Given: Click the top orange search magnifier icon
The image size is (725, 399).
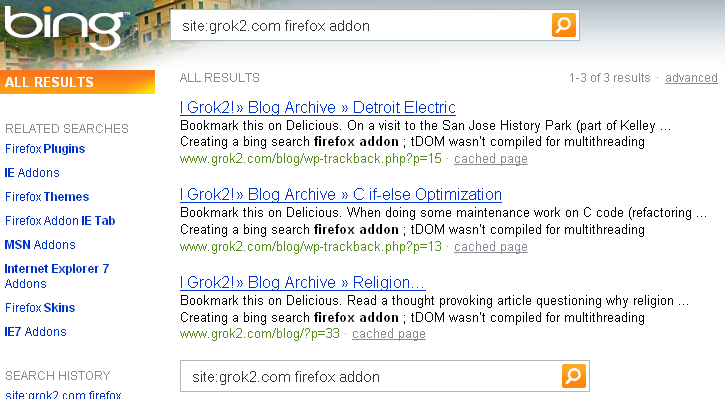Looking at the screenshot, I should pos(564,25).
